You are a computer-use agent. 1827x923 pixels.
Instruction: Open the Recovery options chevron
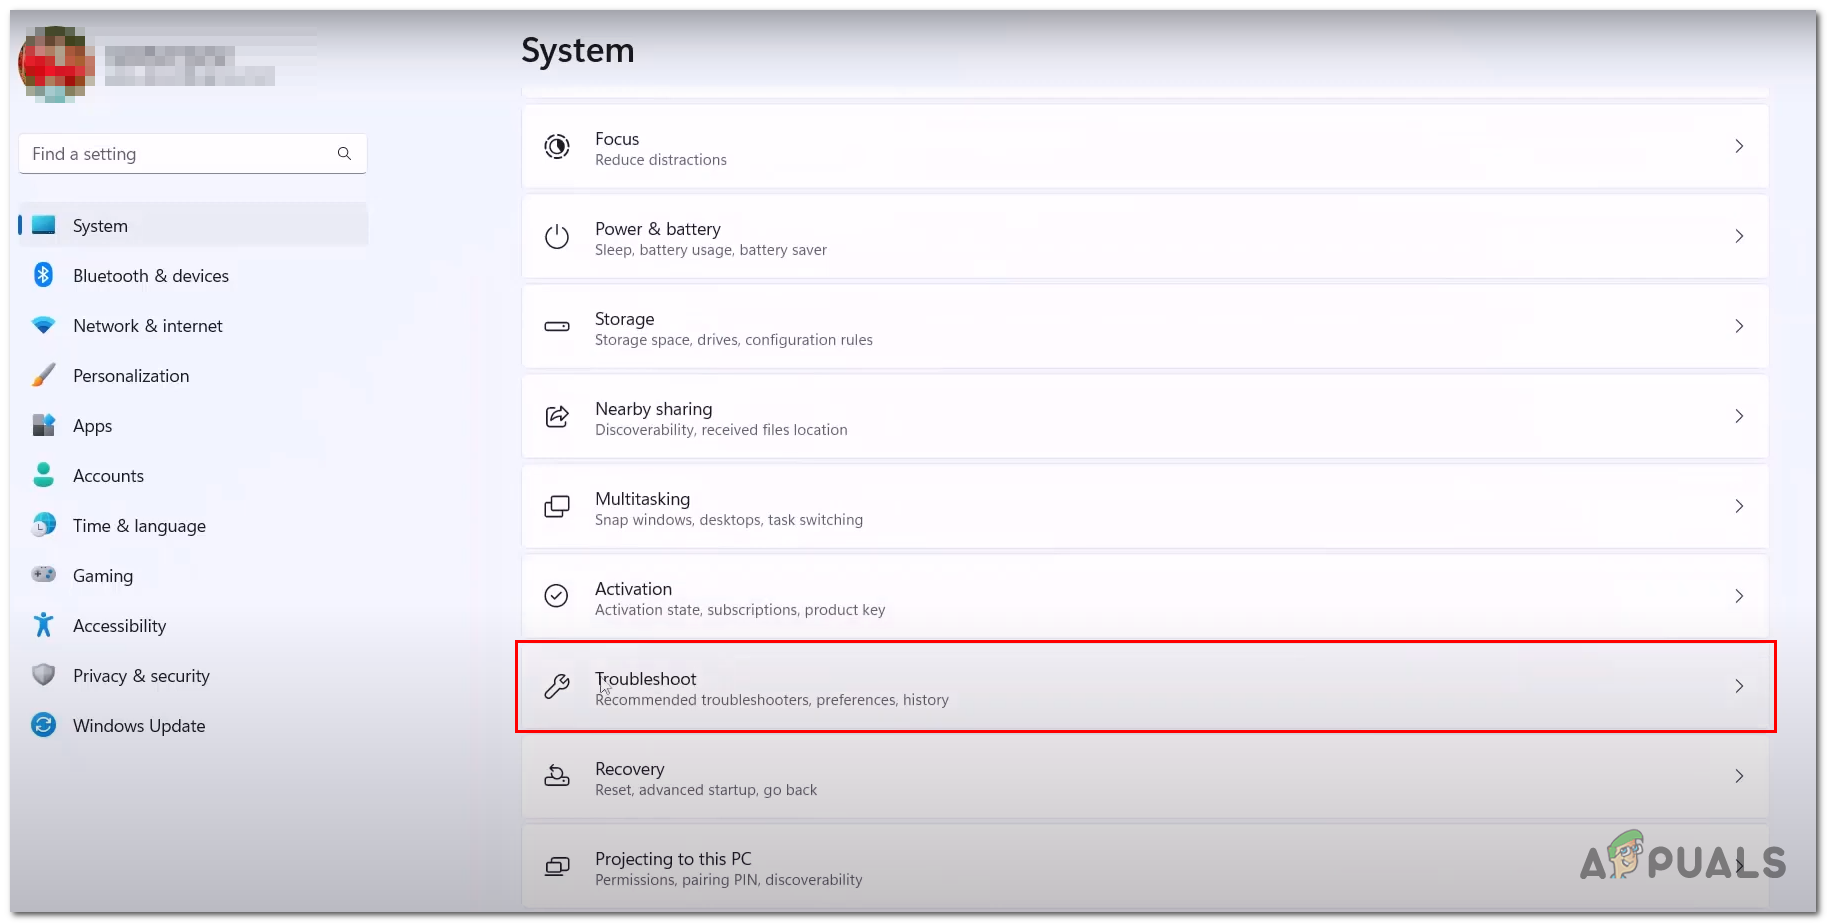tap(1739, 776)
